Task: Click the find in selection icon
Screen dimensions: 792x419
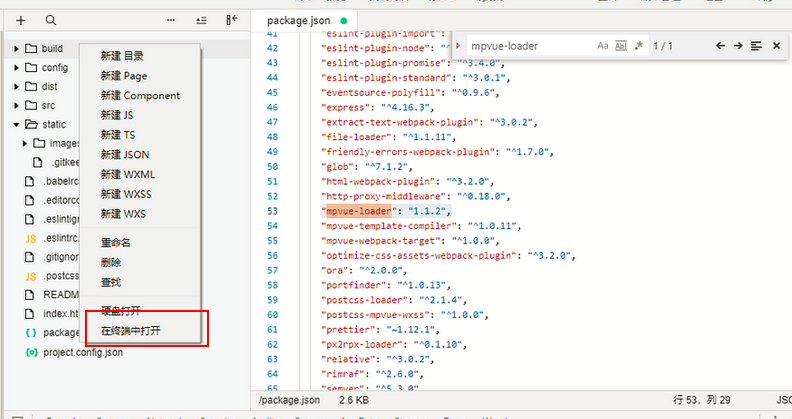Action: tap(756, 46)
